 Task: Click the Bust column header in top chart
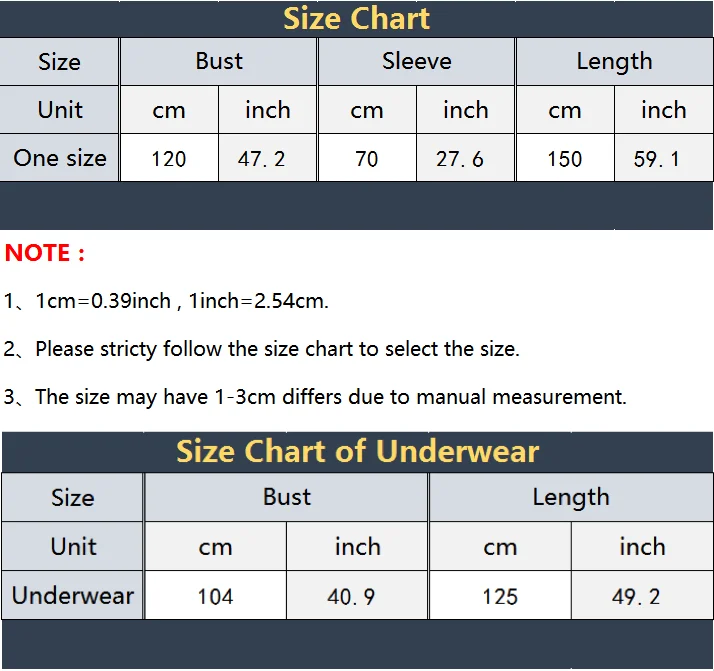tap(219, 61)
